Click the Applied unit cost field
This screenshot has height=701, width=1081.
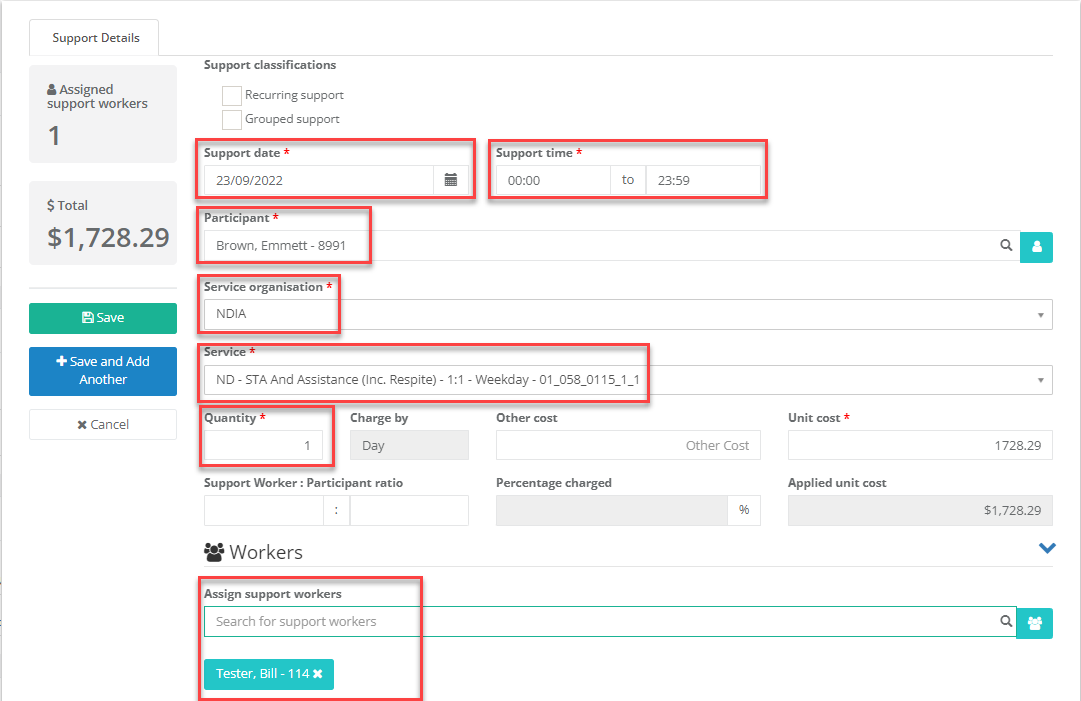tap(920, 511)
